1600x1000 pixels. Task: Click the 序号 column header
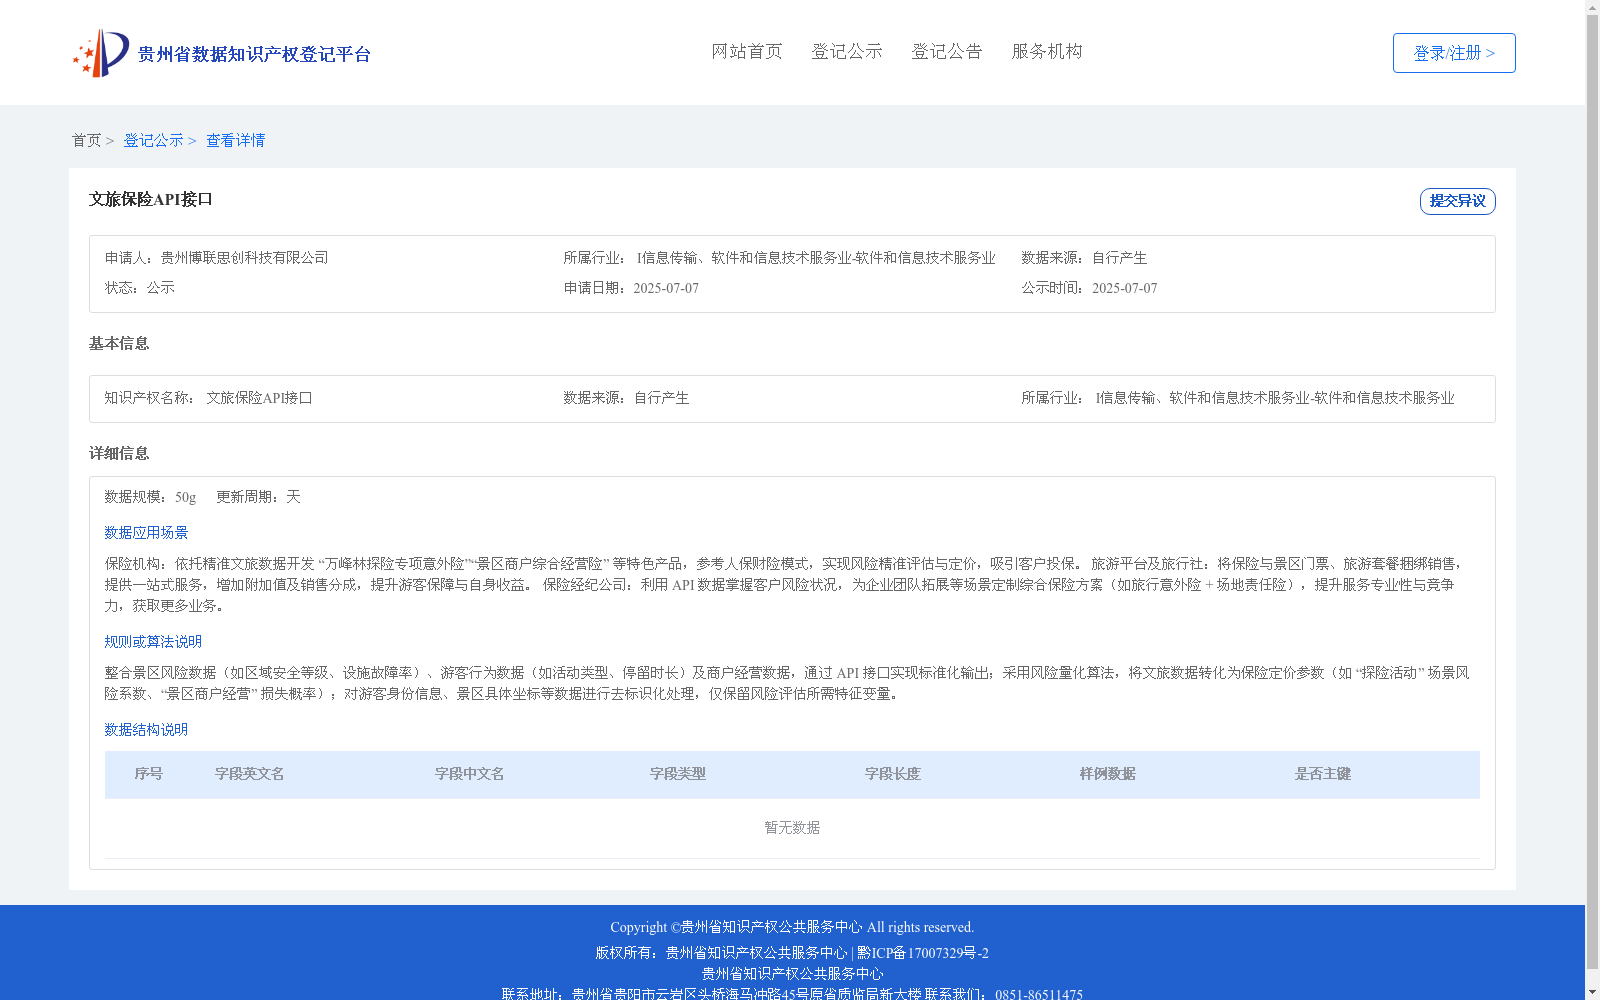(x=149, y=774)
